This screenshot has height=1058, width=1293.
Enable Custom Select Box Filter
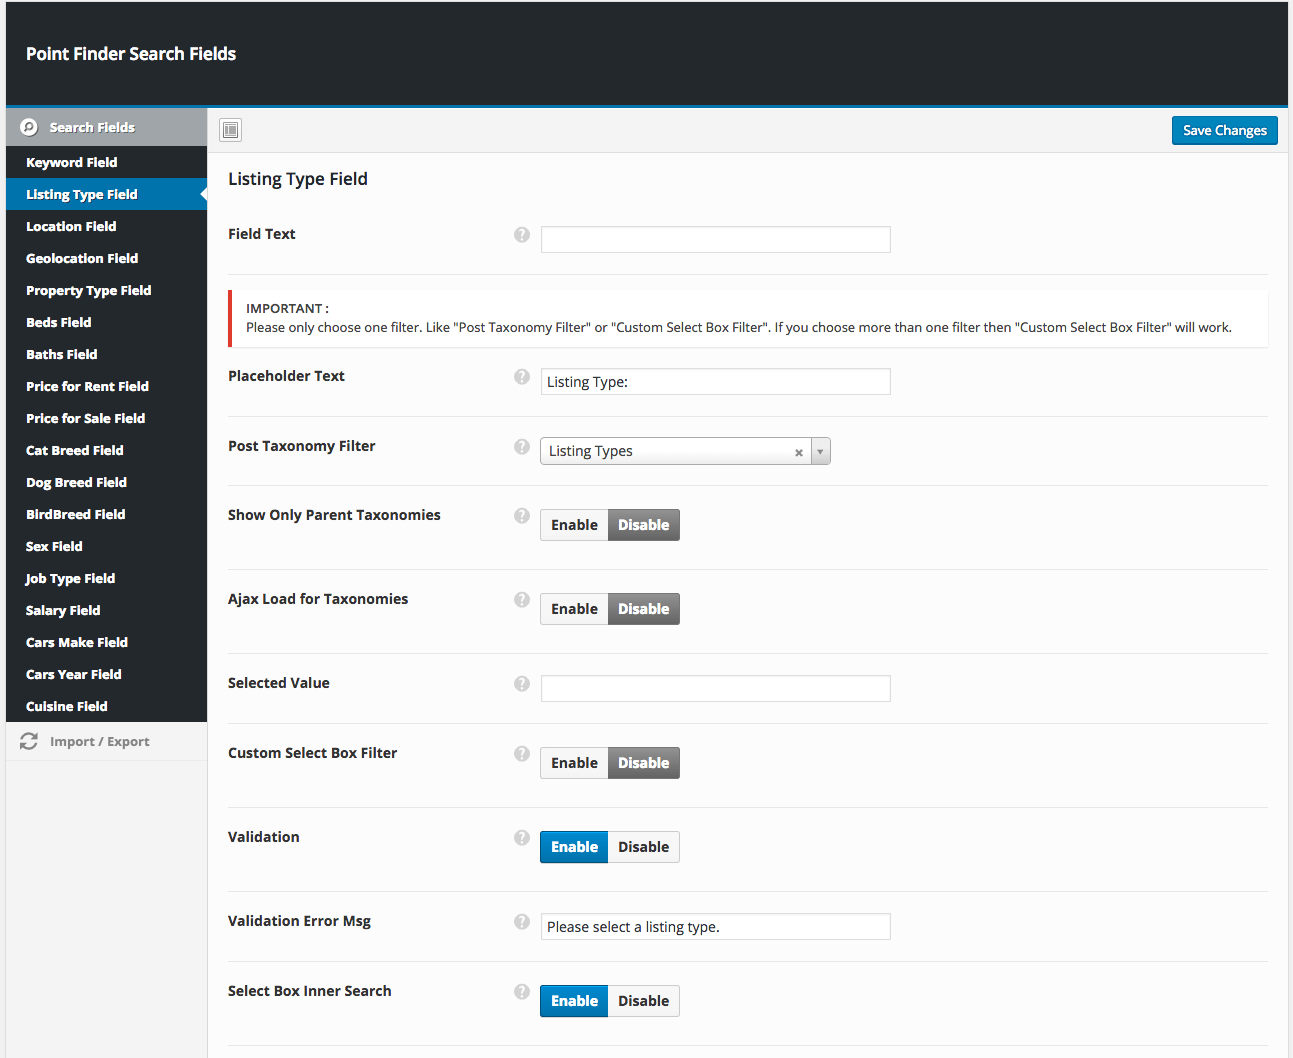pyautogui.click(x=574, y=763)
